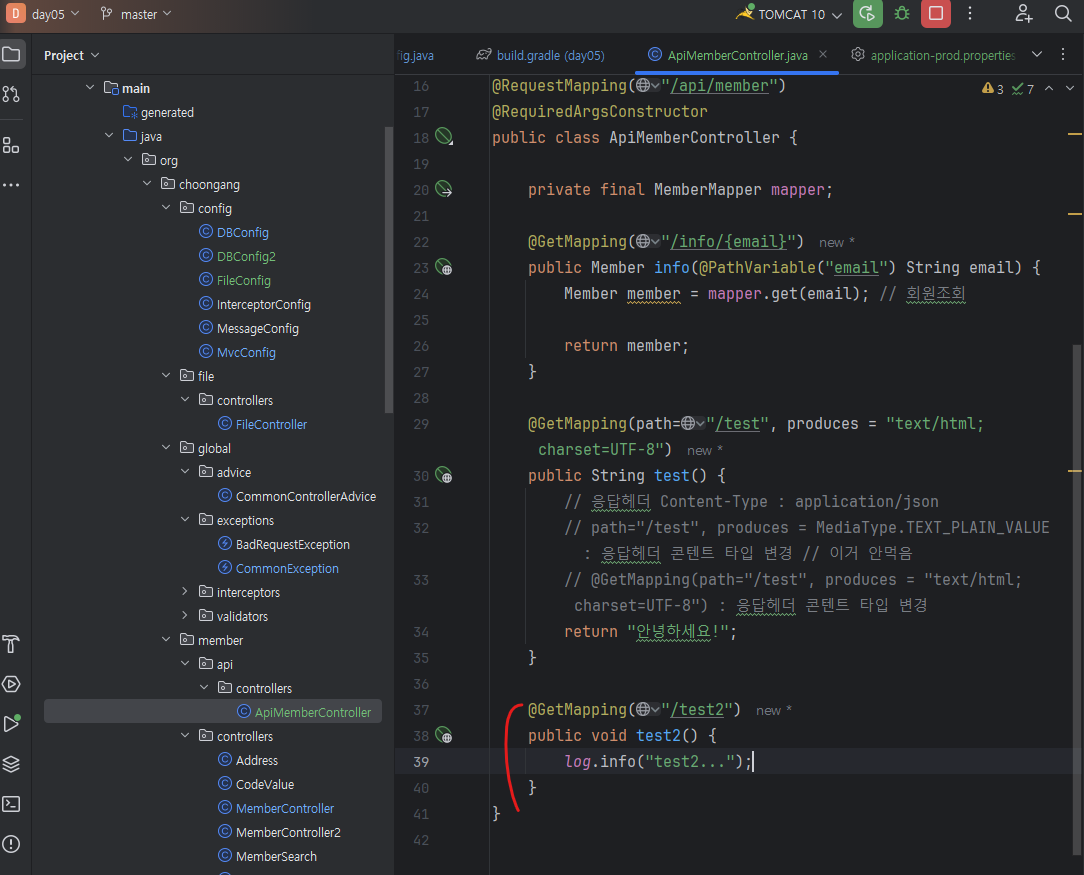Open the Services tool window icon
The width and height of the screenshot is (1084, 875).
[11, 684]
